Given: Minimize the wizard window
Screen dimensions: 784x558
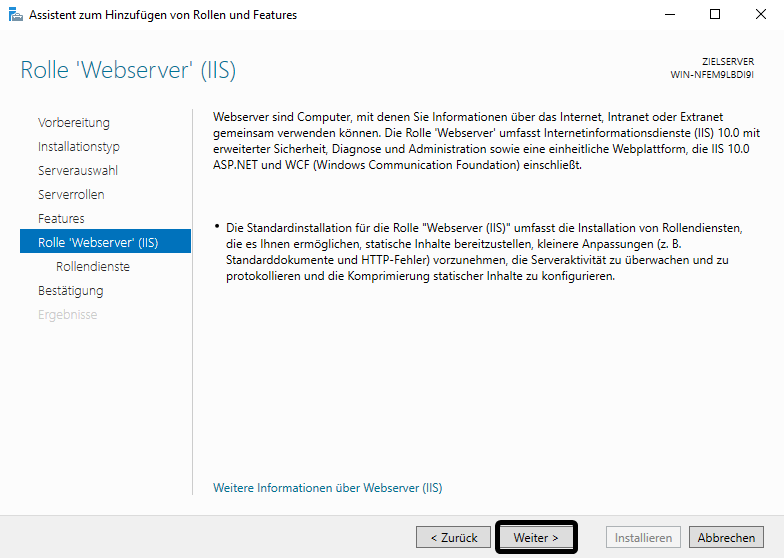Looking at the screenshot, I should (670, 14).
